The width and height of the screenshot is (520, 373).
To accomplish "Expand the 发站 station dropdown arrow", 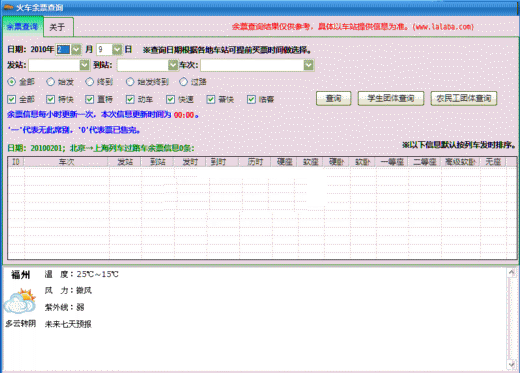I will [x=85, y=65].
